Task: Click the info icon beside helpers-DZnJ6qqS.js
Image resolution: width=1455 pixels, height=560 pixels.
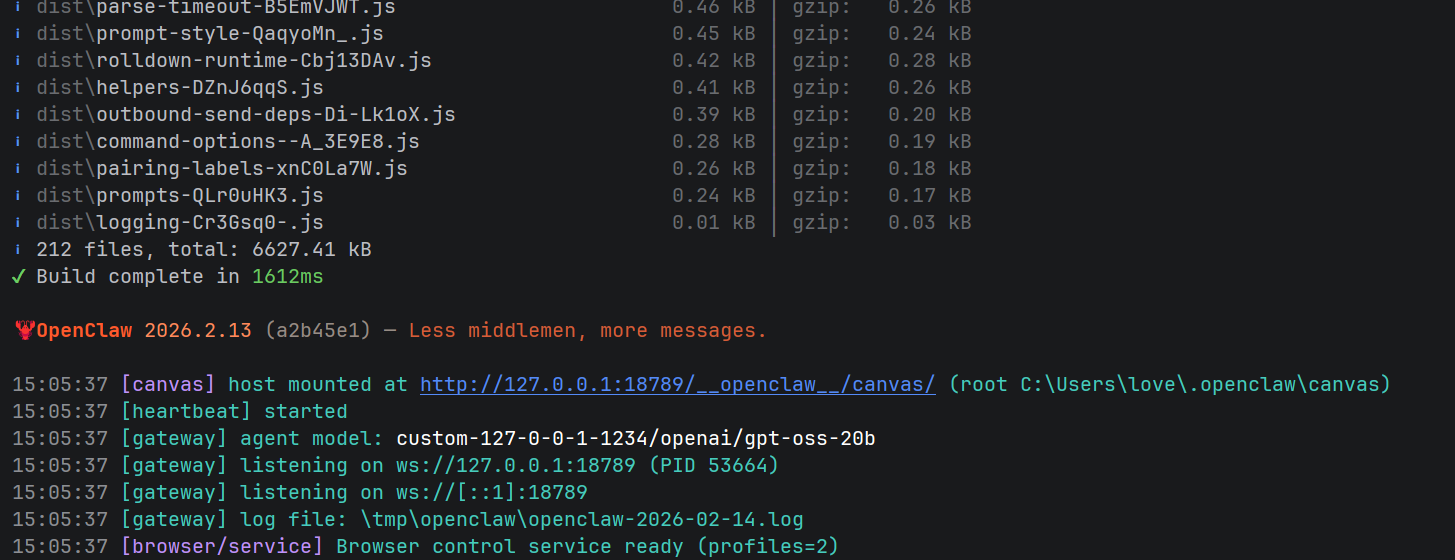Action: tap(18, 87)
